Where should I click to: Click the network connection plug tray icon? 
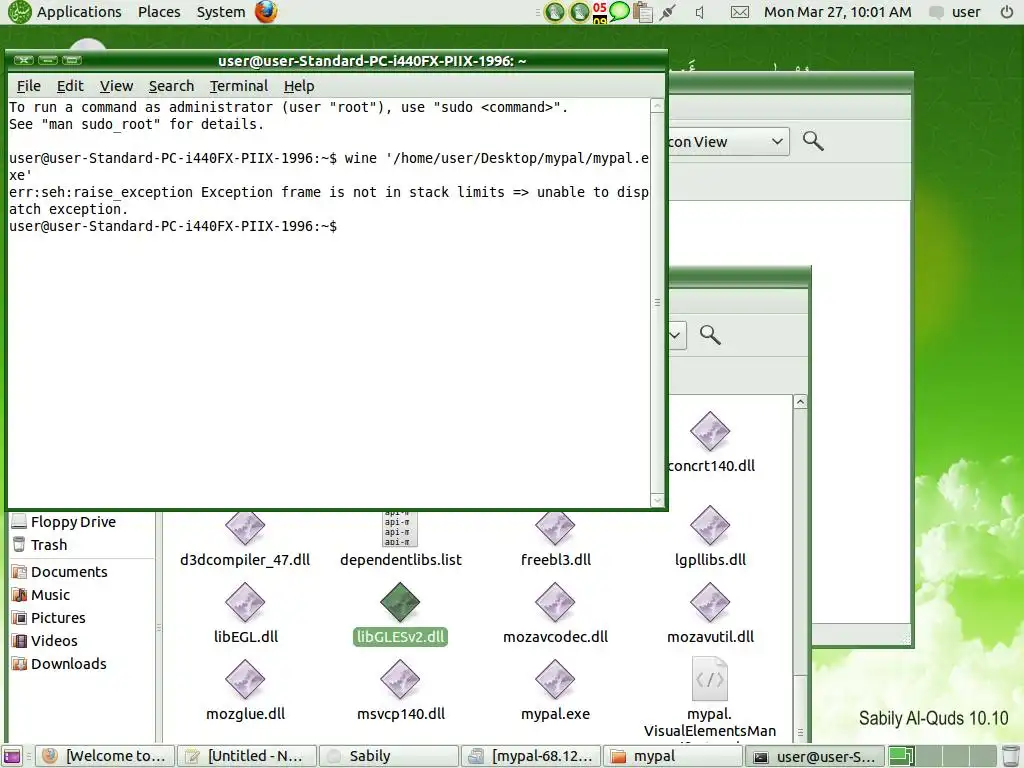667,12
